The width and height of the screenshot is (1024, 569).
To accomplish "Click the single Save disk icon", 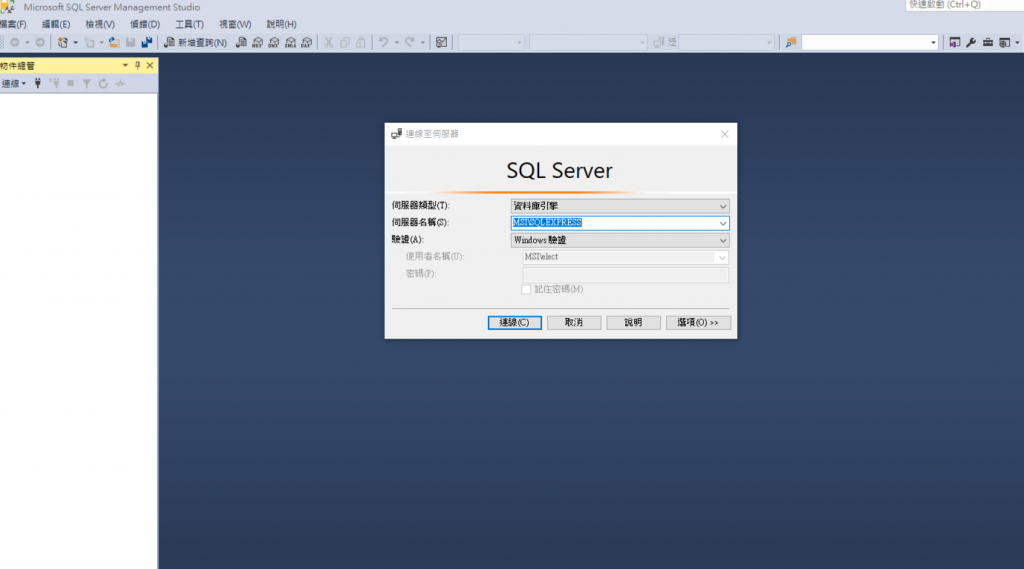I will 130,42.
